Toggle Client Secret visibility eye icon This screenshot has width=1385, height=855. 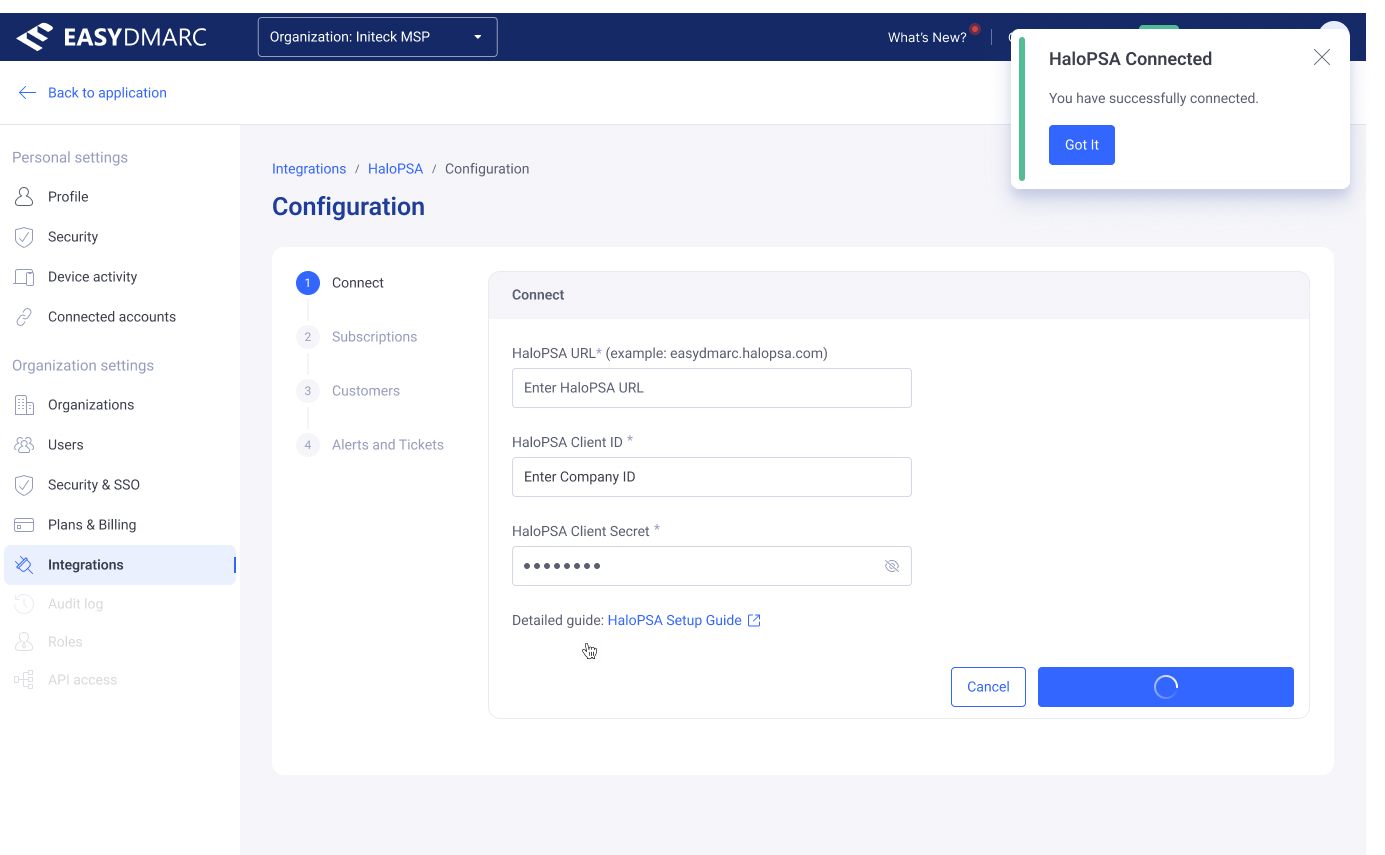tap(892, 566)
